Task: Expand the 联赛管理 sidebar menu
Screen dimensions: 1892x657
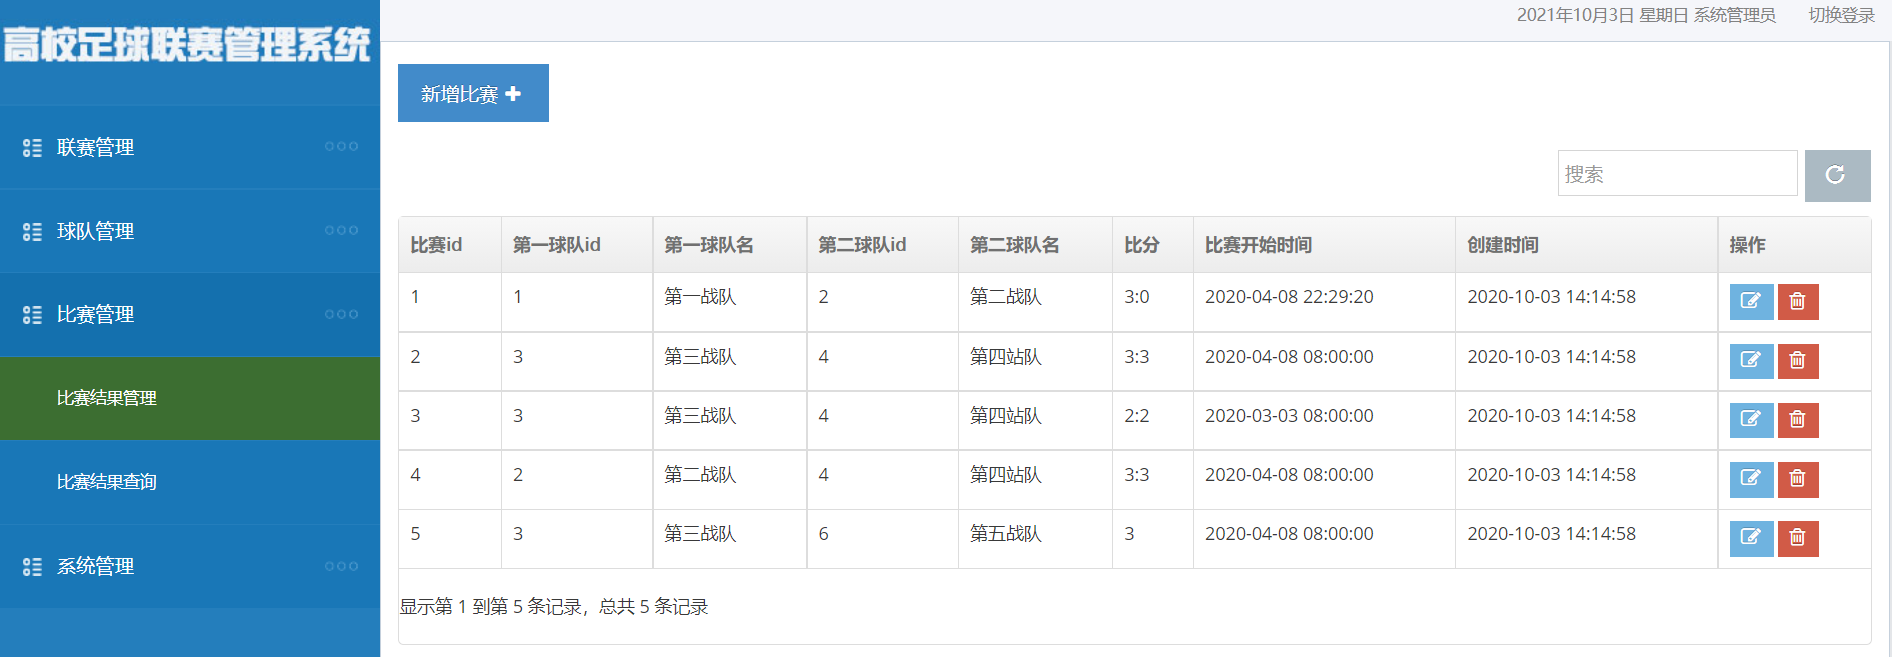Action: pos(190,147)
